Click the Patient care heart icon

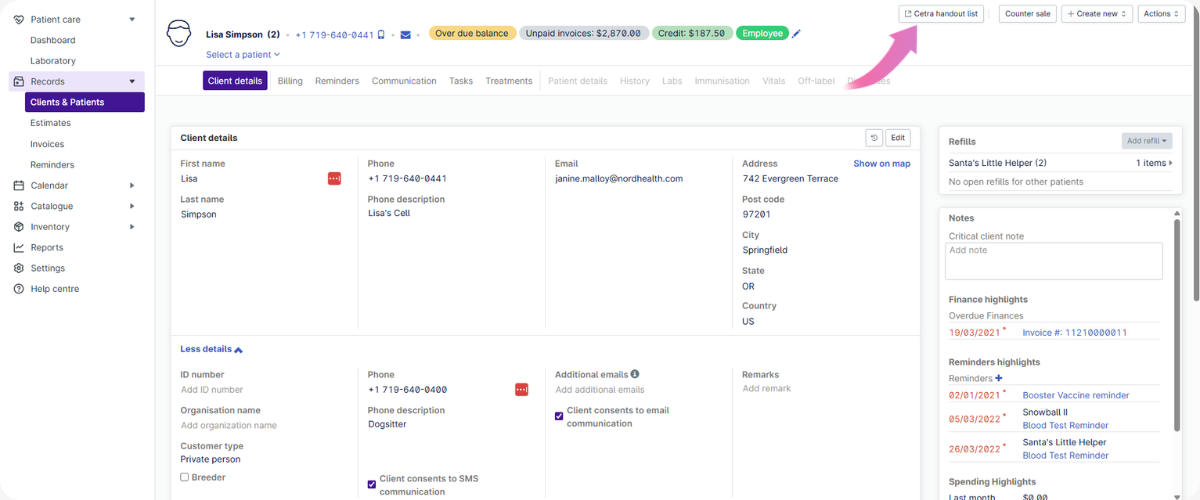[x=19, y=19]
